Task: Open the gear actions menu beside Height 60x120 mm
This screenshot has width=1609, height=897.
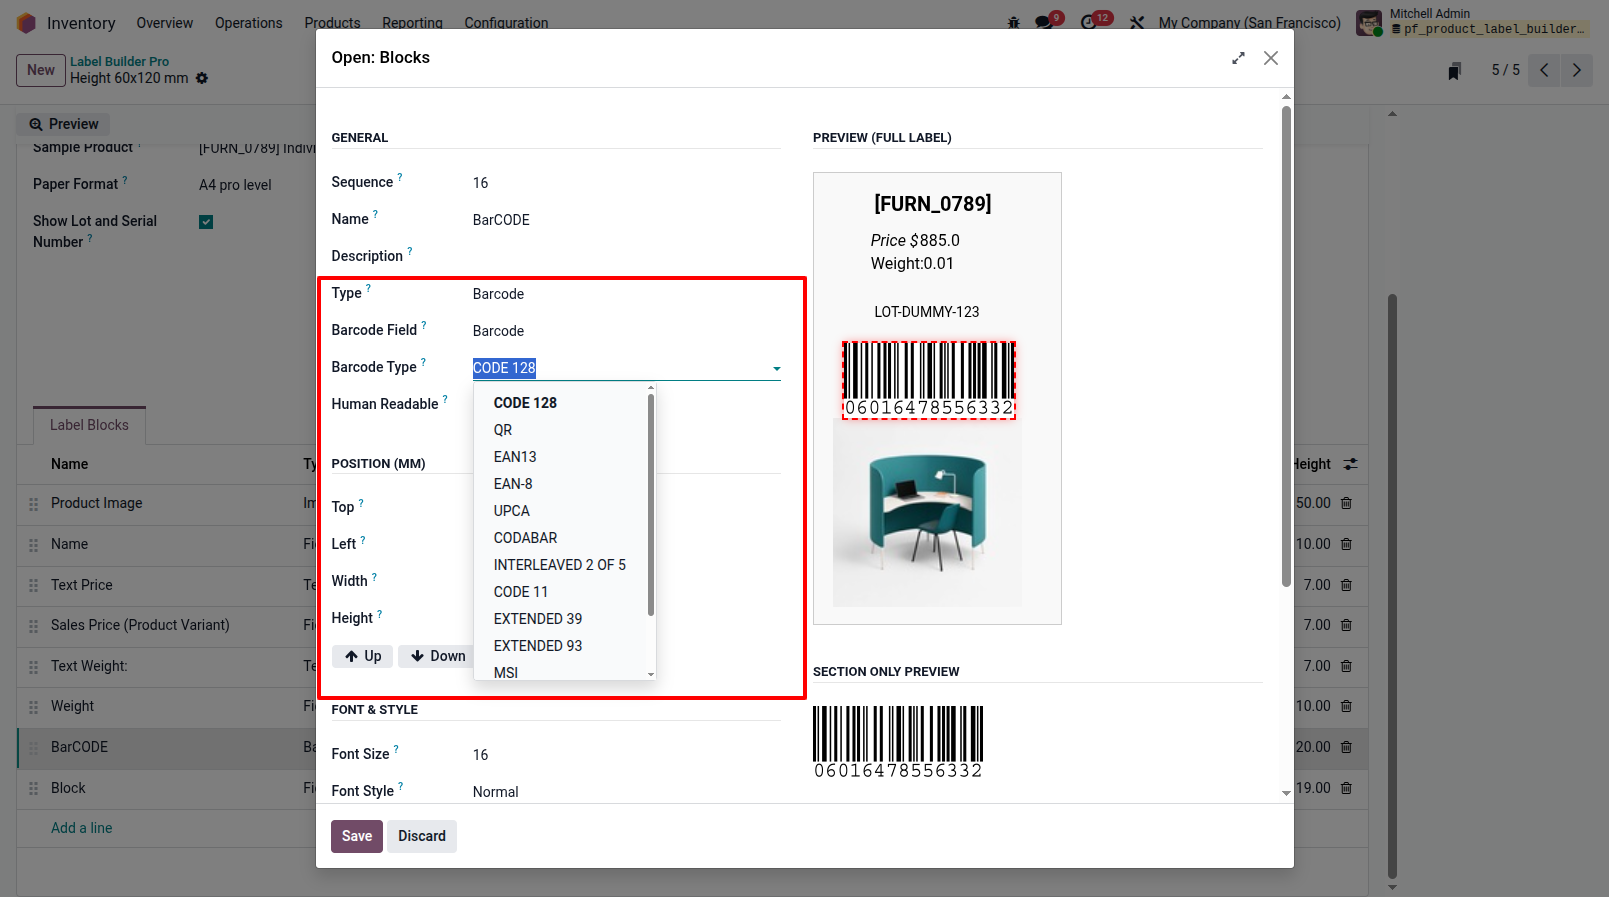Action: [x=202, y=78]
